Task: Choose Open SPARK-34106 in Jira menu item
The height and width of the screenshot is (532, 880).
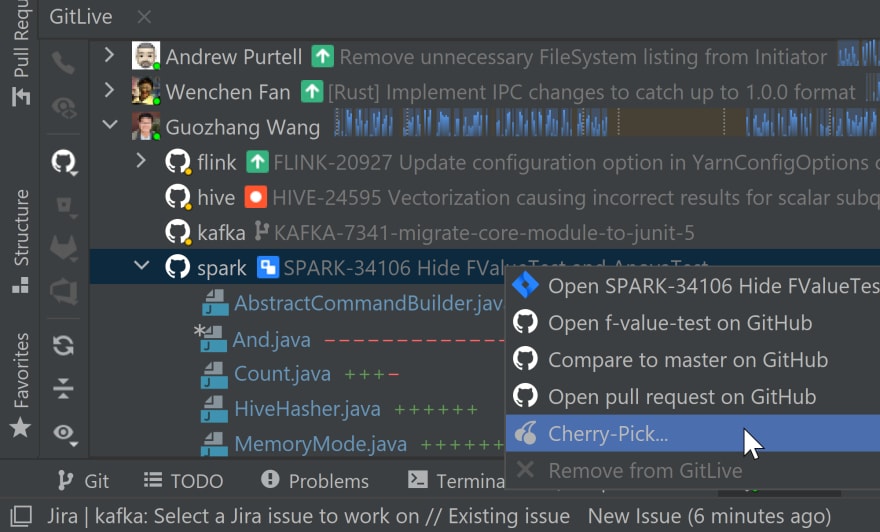Action: 693,286
